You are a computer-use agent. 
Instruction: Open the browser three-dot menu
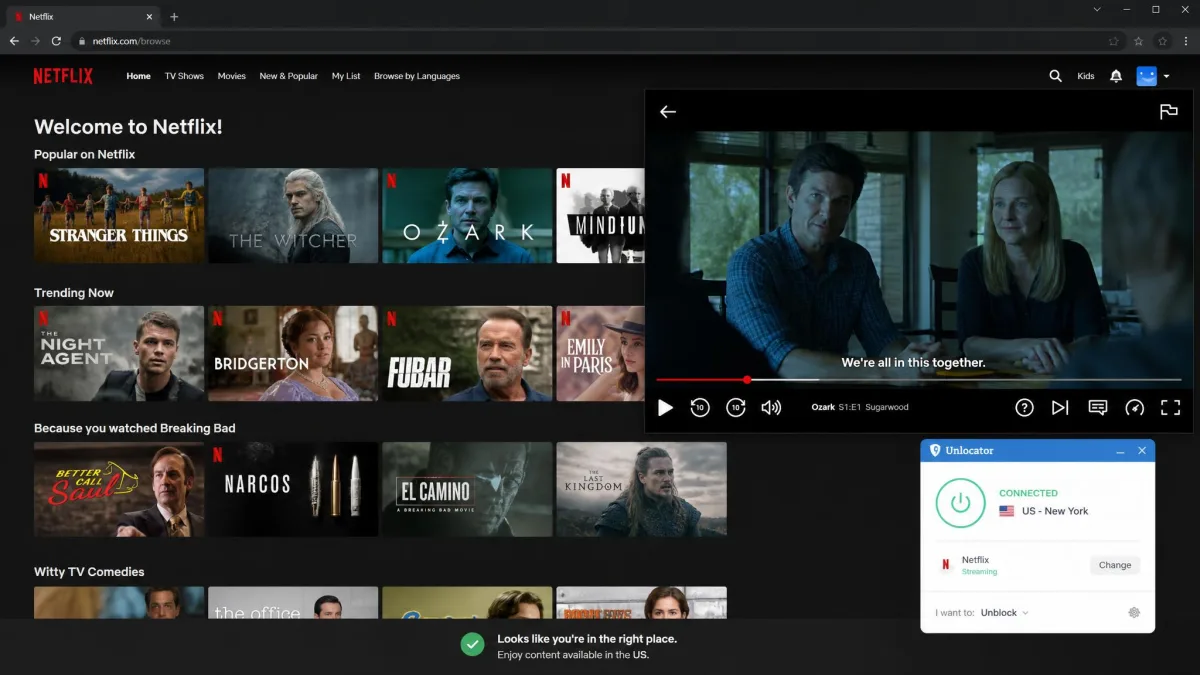coord(1185,41)
